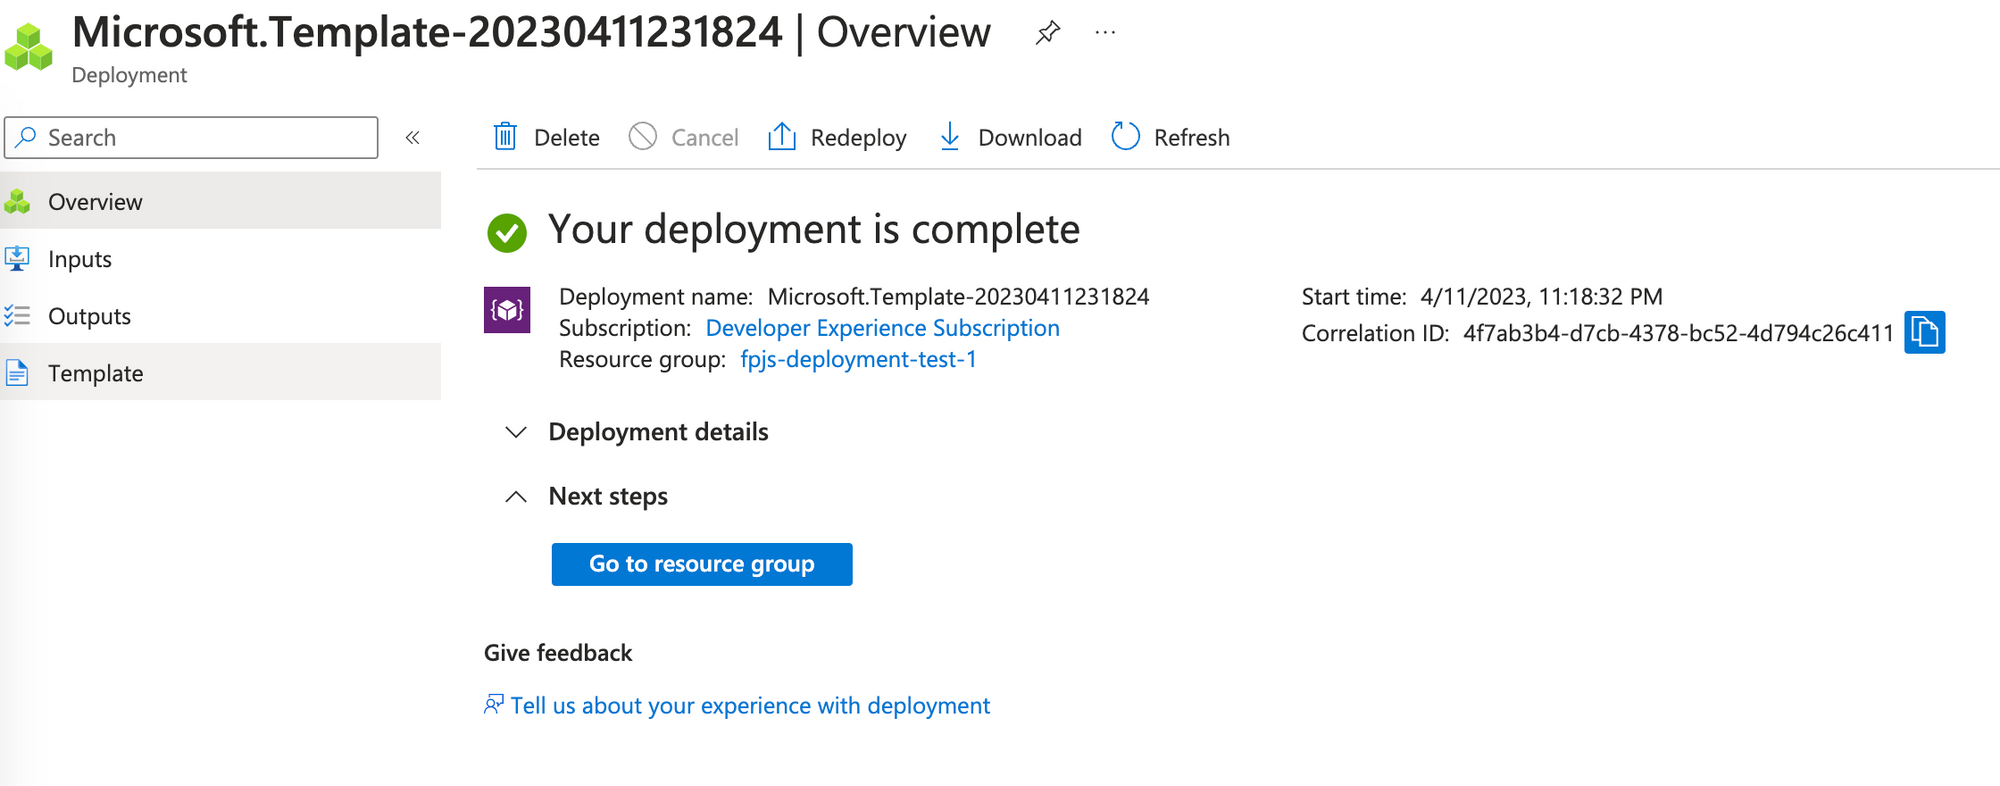
Task: Open the deployment experience feedback link
Action: tap(750, 705)
